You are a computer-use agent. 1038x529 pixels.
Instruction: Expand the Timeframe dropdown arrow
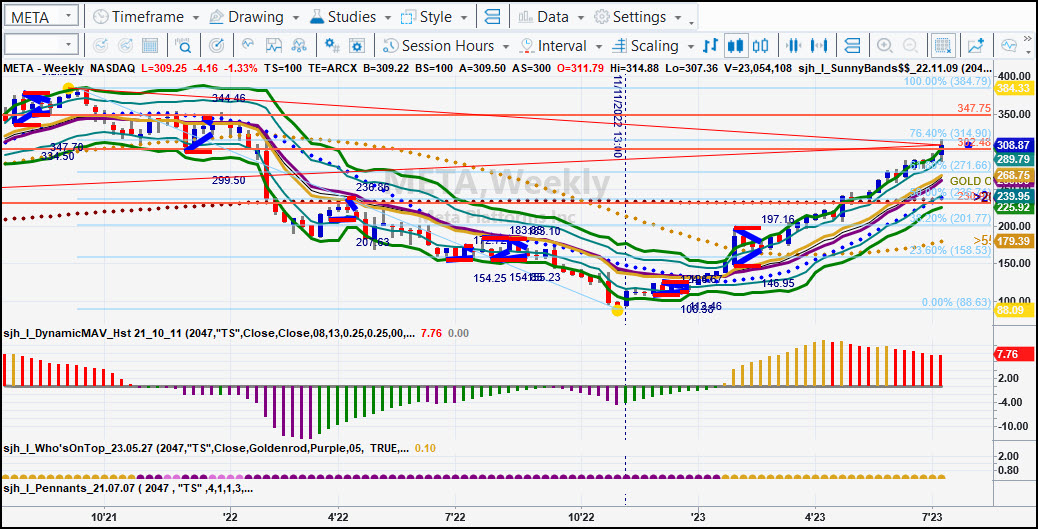195,18
